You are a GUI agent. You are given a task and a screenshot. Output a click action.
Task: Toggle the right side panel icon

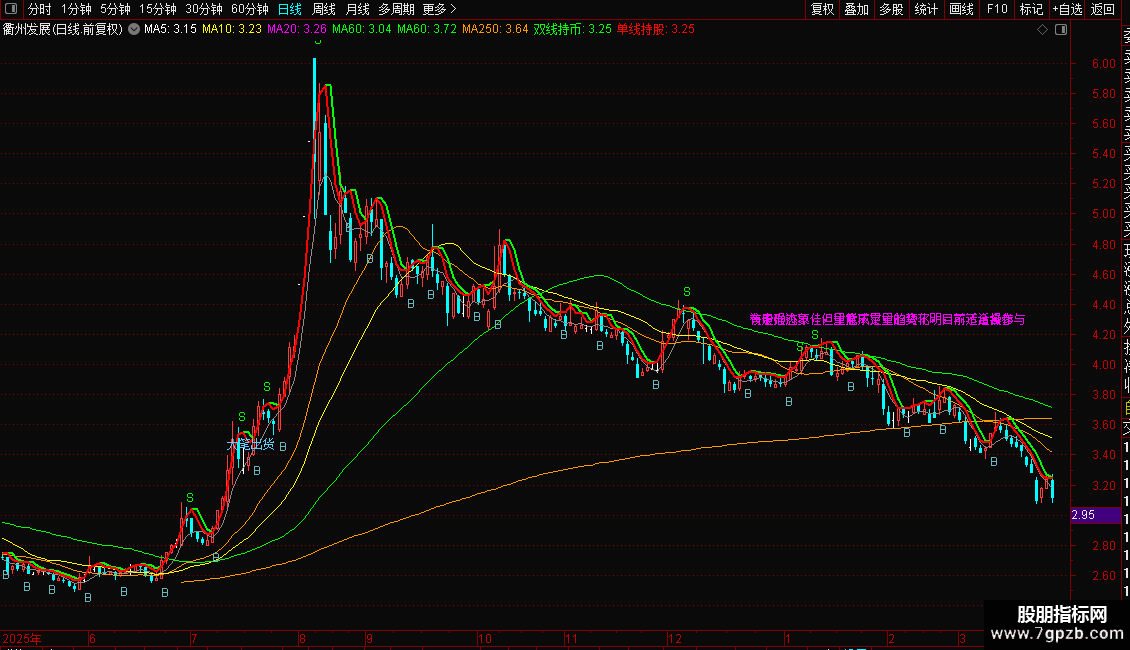1061,30
